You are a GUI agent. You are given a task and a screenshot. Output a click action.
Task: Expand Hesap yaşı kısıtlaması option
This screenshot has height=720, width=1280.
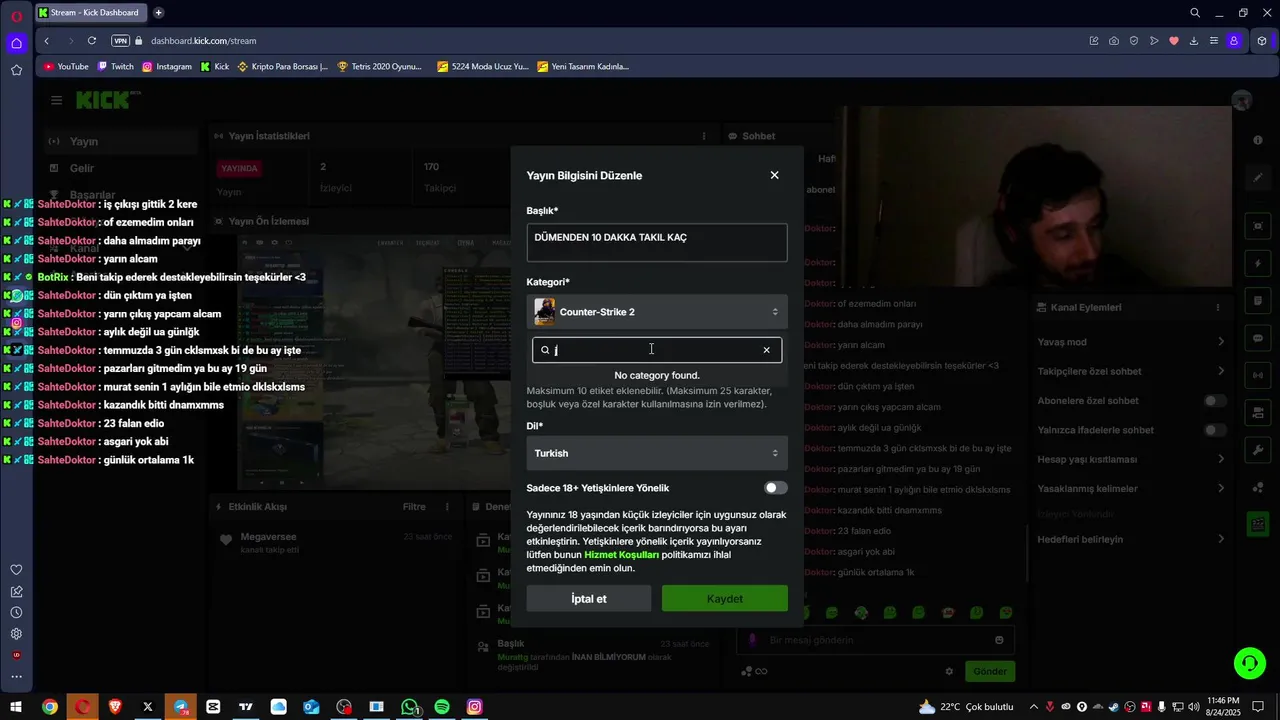[1130, 459]
